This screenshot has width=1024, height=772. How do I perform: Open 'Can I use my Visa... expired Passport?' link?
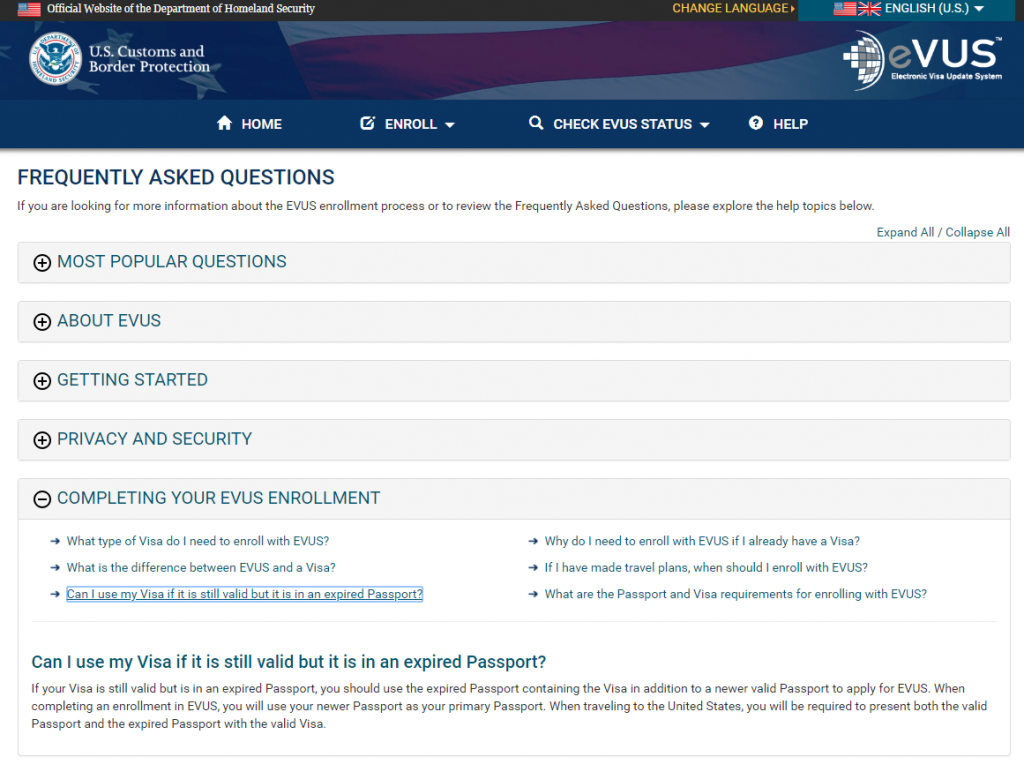245,594
